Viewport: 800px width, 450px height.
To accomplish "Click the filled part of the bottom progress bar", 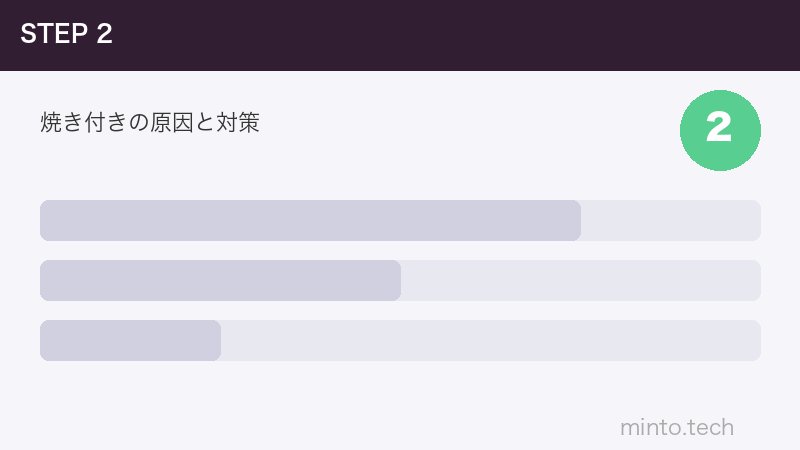I will coord(130,340).
